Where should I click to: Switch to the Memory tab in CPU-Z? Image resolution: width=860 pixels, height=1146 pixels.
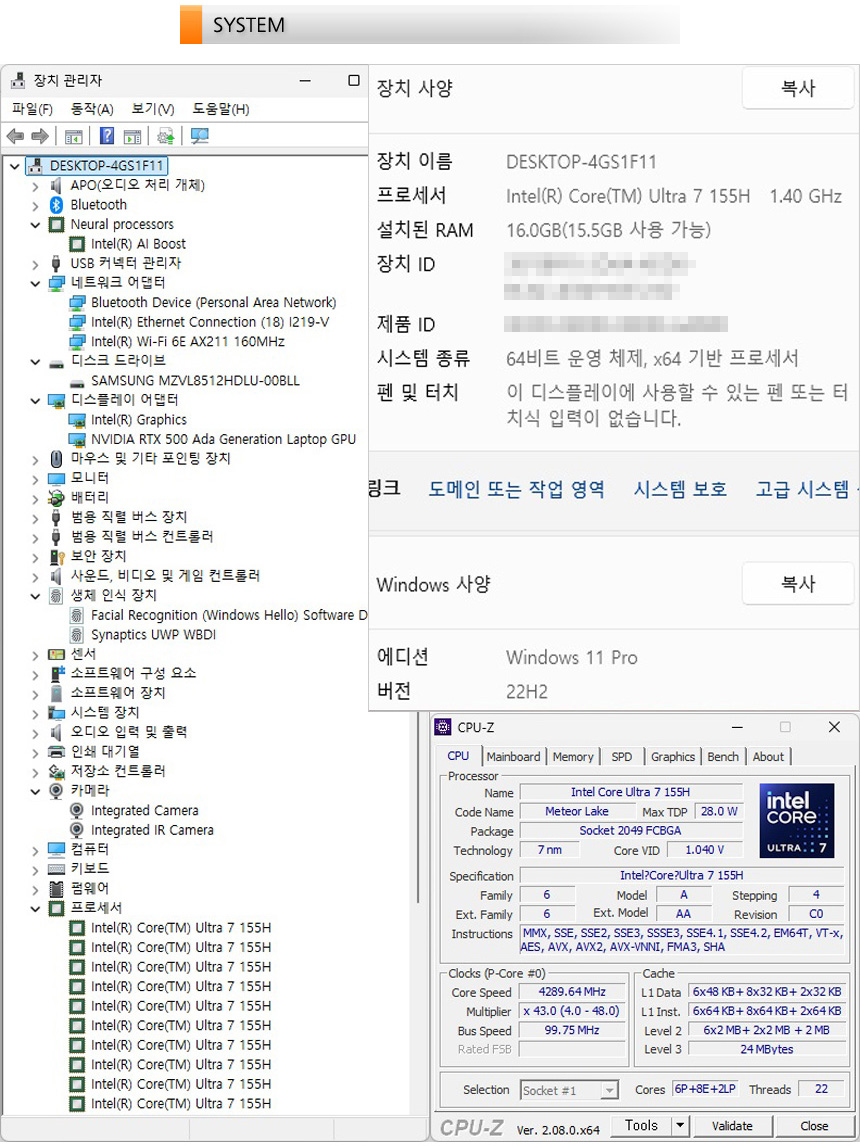pos(573,756)
